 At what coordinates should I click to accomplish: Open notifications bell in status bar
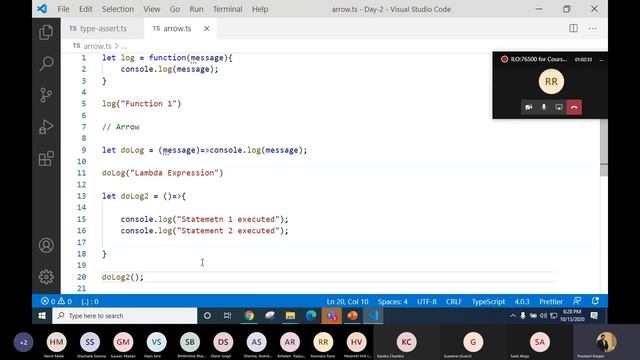point(595,301)
